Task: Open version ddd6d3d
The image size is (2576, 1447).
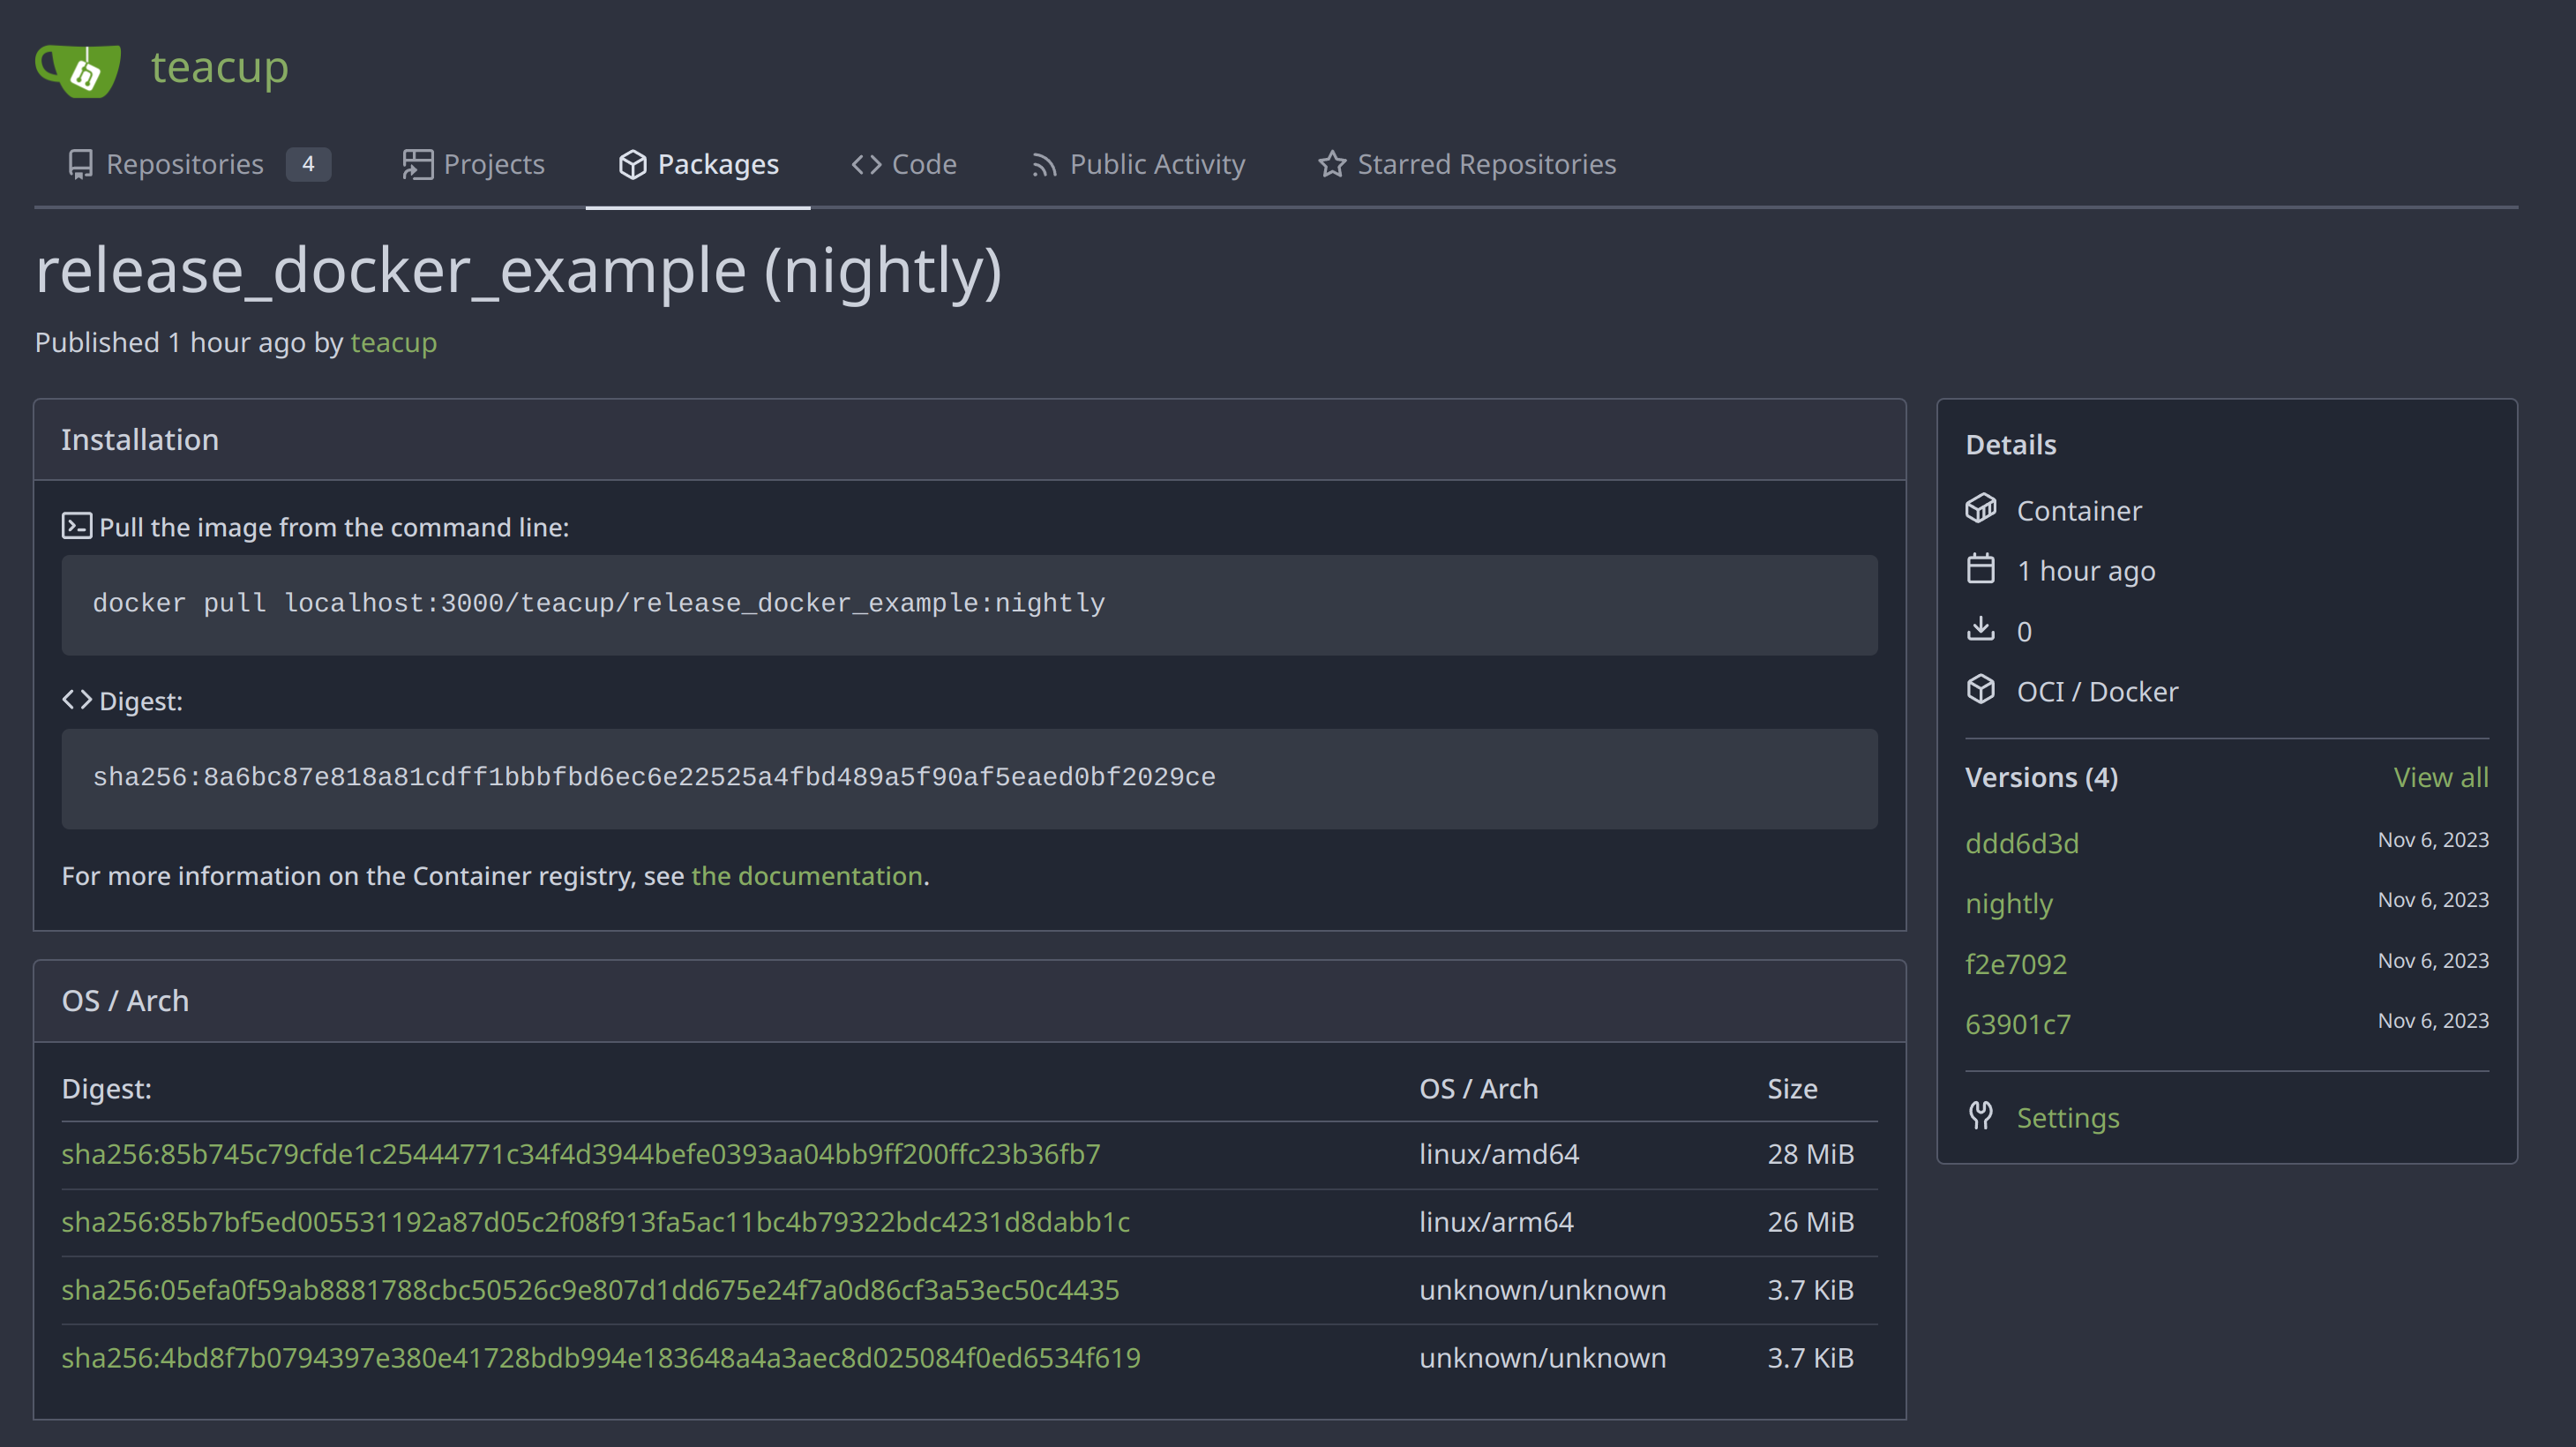Action: click(2021, 843)
